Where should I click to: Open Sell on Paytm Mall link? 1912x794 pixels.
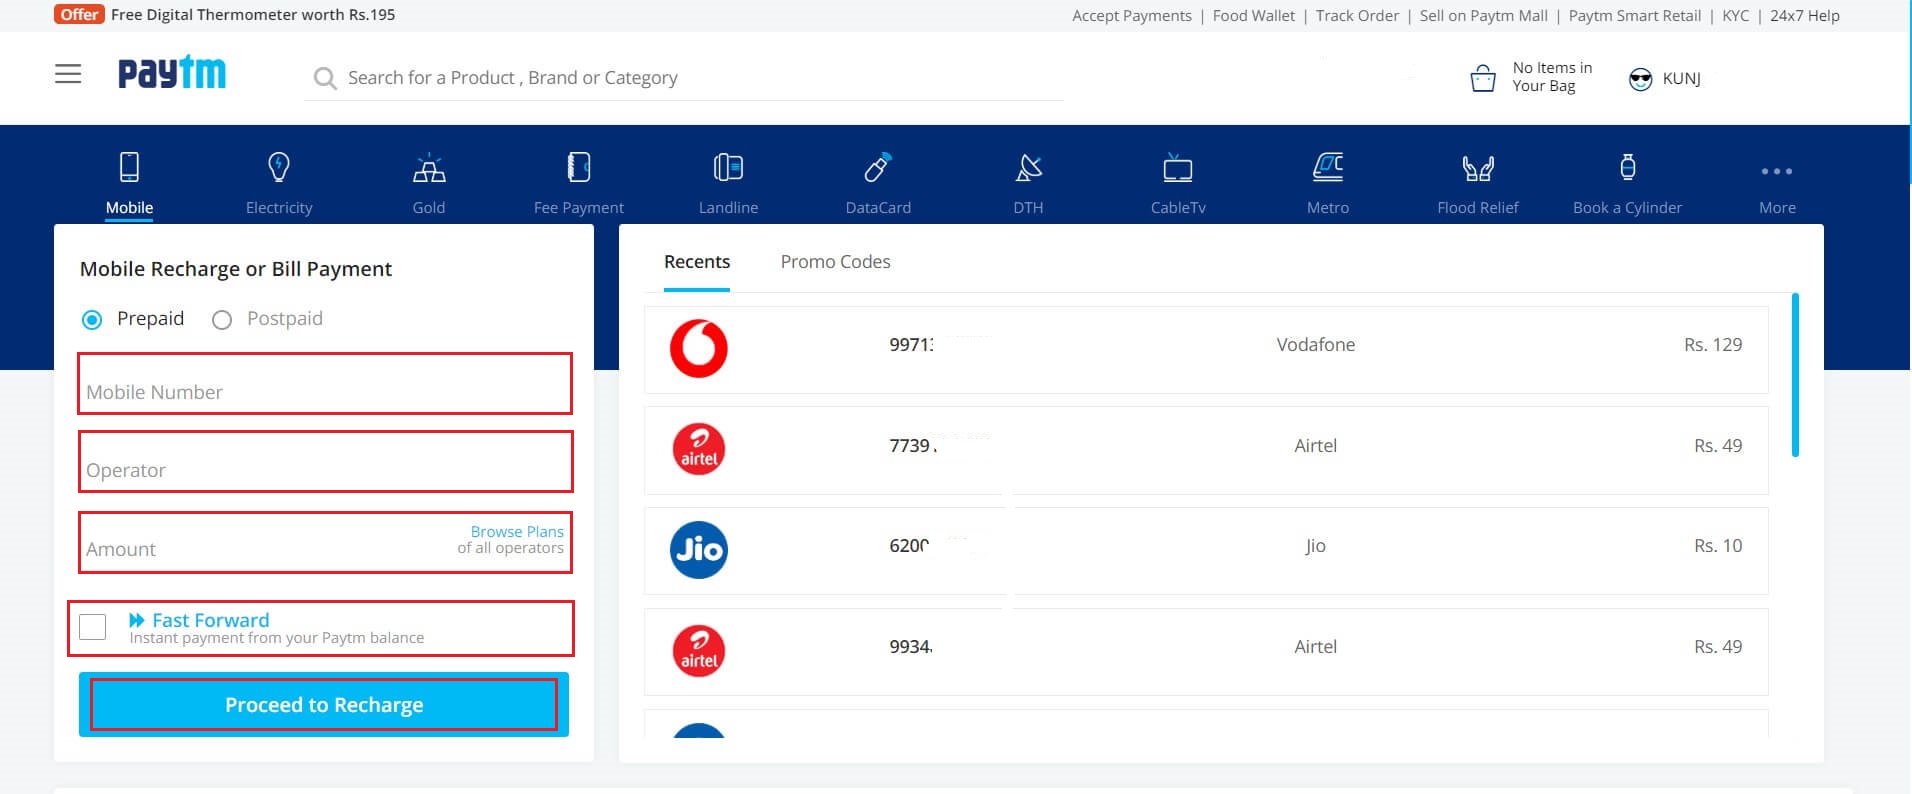(x=1484, y=16)
